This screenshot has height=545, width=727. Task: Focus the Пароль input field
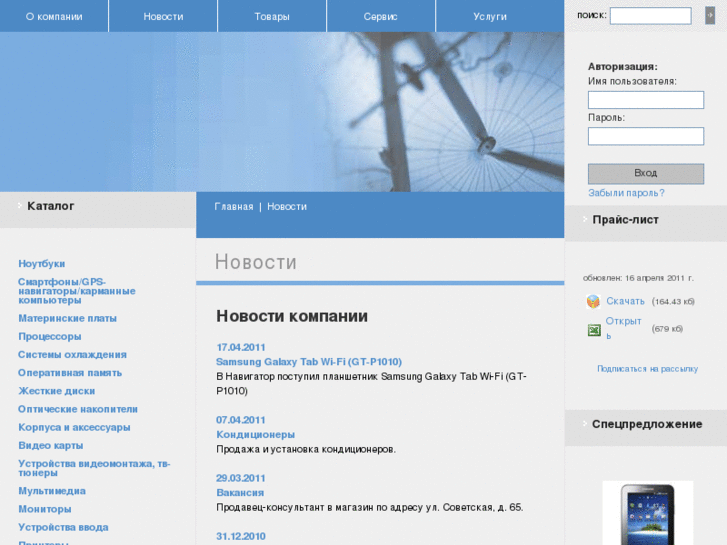pyautogui.click(x=646, y=136)
